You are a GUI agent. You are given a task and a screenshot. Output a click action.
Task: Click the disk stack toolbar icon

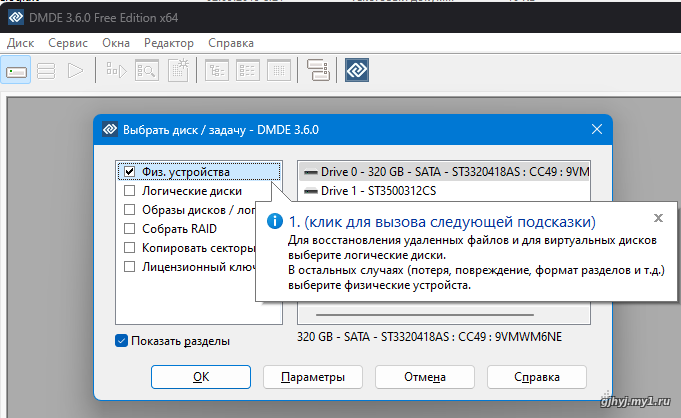[x=318, y=70]
